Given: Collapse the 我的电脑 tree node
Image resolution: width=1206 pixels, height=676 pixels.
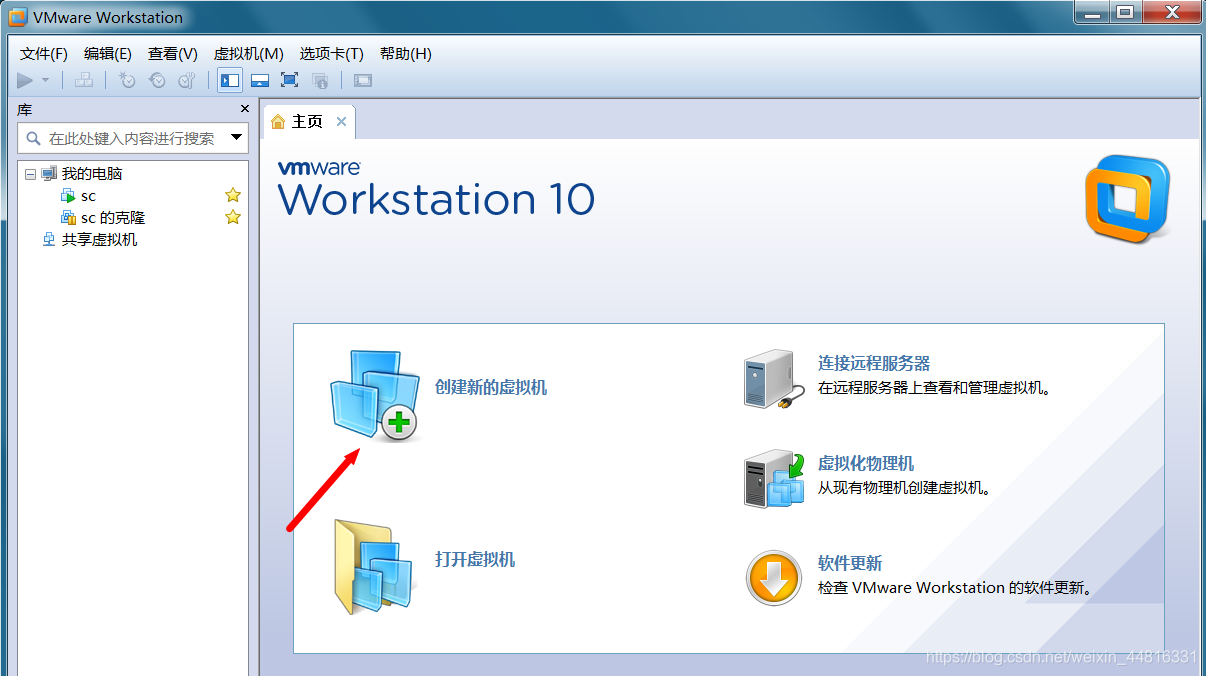Looking at the screenshot, I should pos(31,174).
